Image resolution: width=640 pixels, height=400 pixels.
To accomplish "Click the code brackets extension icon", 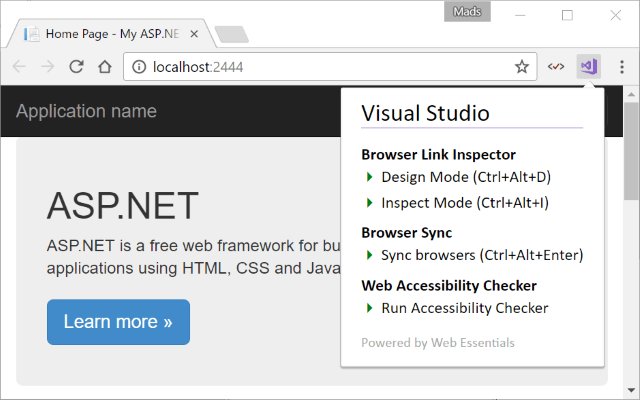I will click(x=556, y=67).
